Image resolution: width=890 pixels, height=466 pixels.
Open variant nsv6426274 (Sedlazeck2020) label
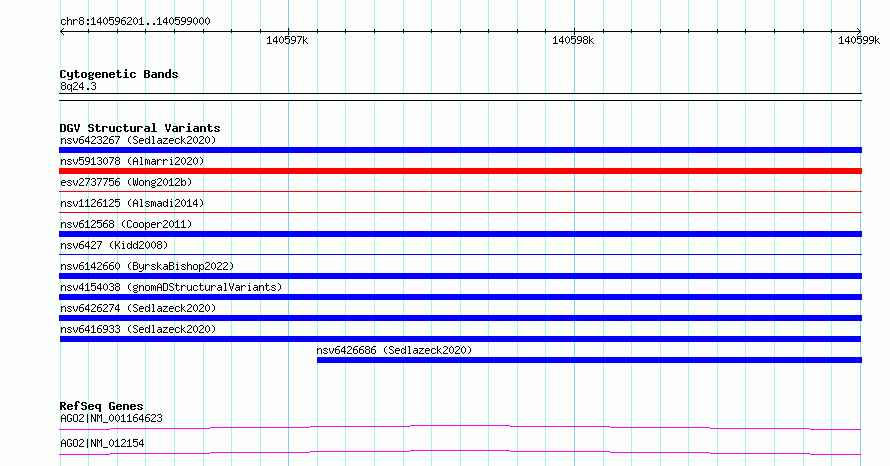click(138, 308)
